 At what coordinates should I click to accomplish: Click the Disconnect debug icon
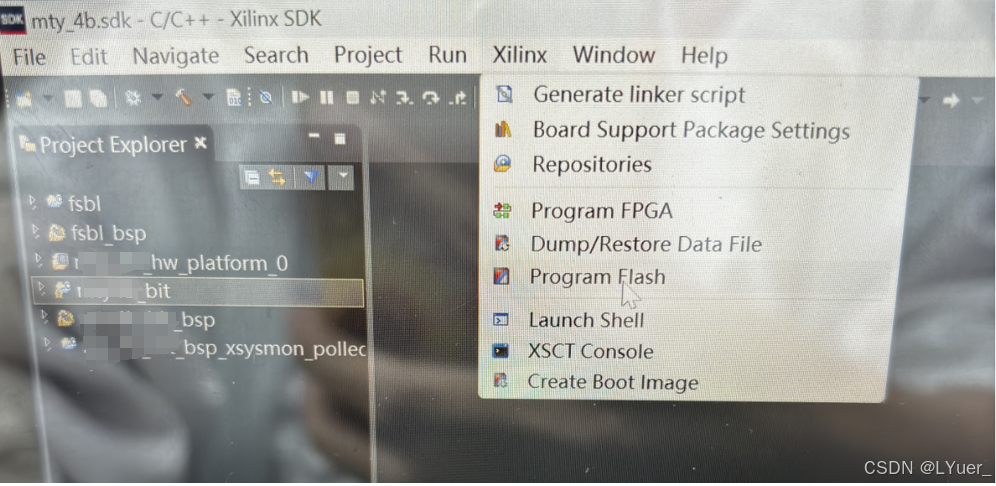click(379, 97)
